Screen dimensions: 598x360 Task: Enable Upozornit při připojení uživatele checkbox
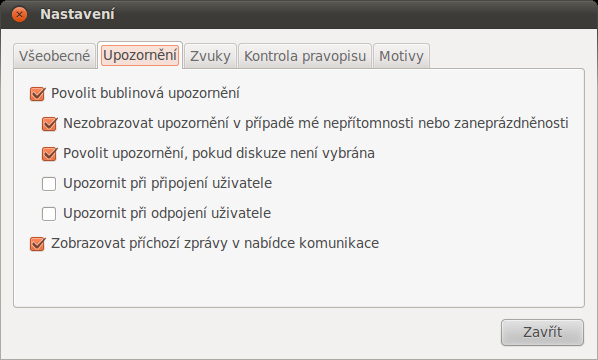49,184
